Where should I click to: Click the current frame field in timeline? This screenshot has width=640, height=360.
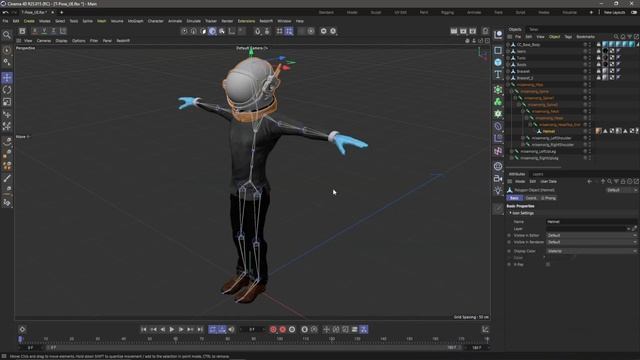pos(252,329)
